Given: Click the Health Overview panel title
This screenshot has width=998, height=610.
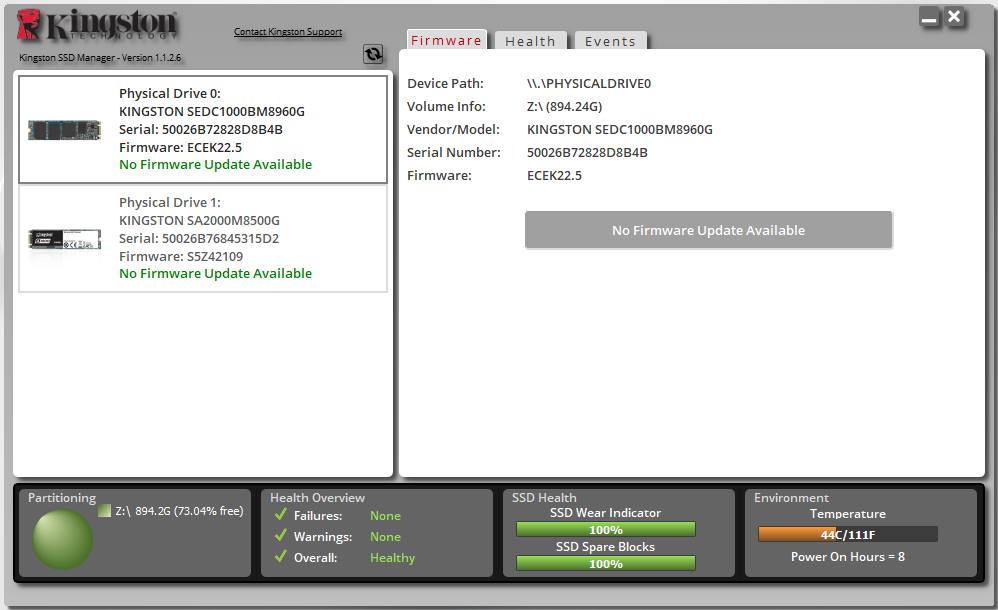Looking at the screenshot, I should coord(317,498).
